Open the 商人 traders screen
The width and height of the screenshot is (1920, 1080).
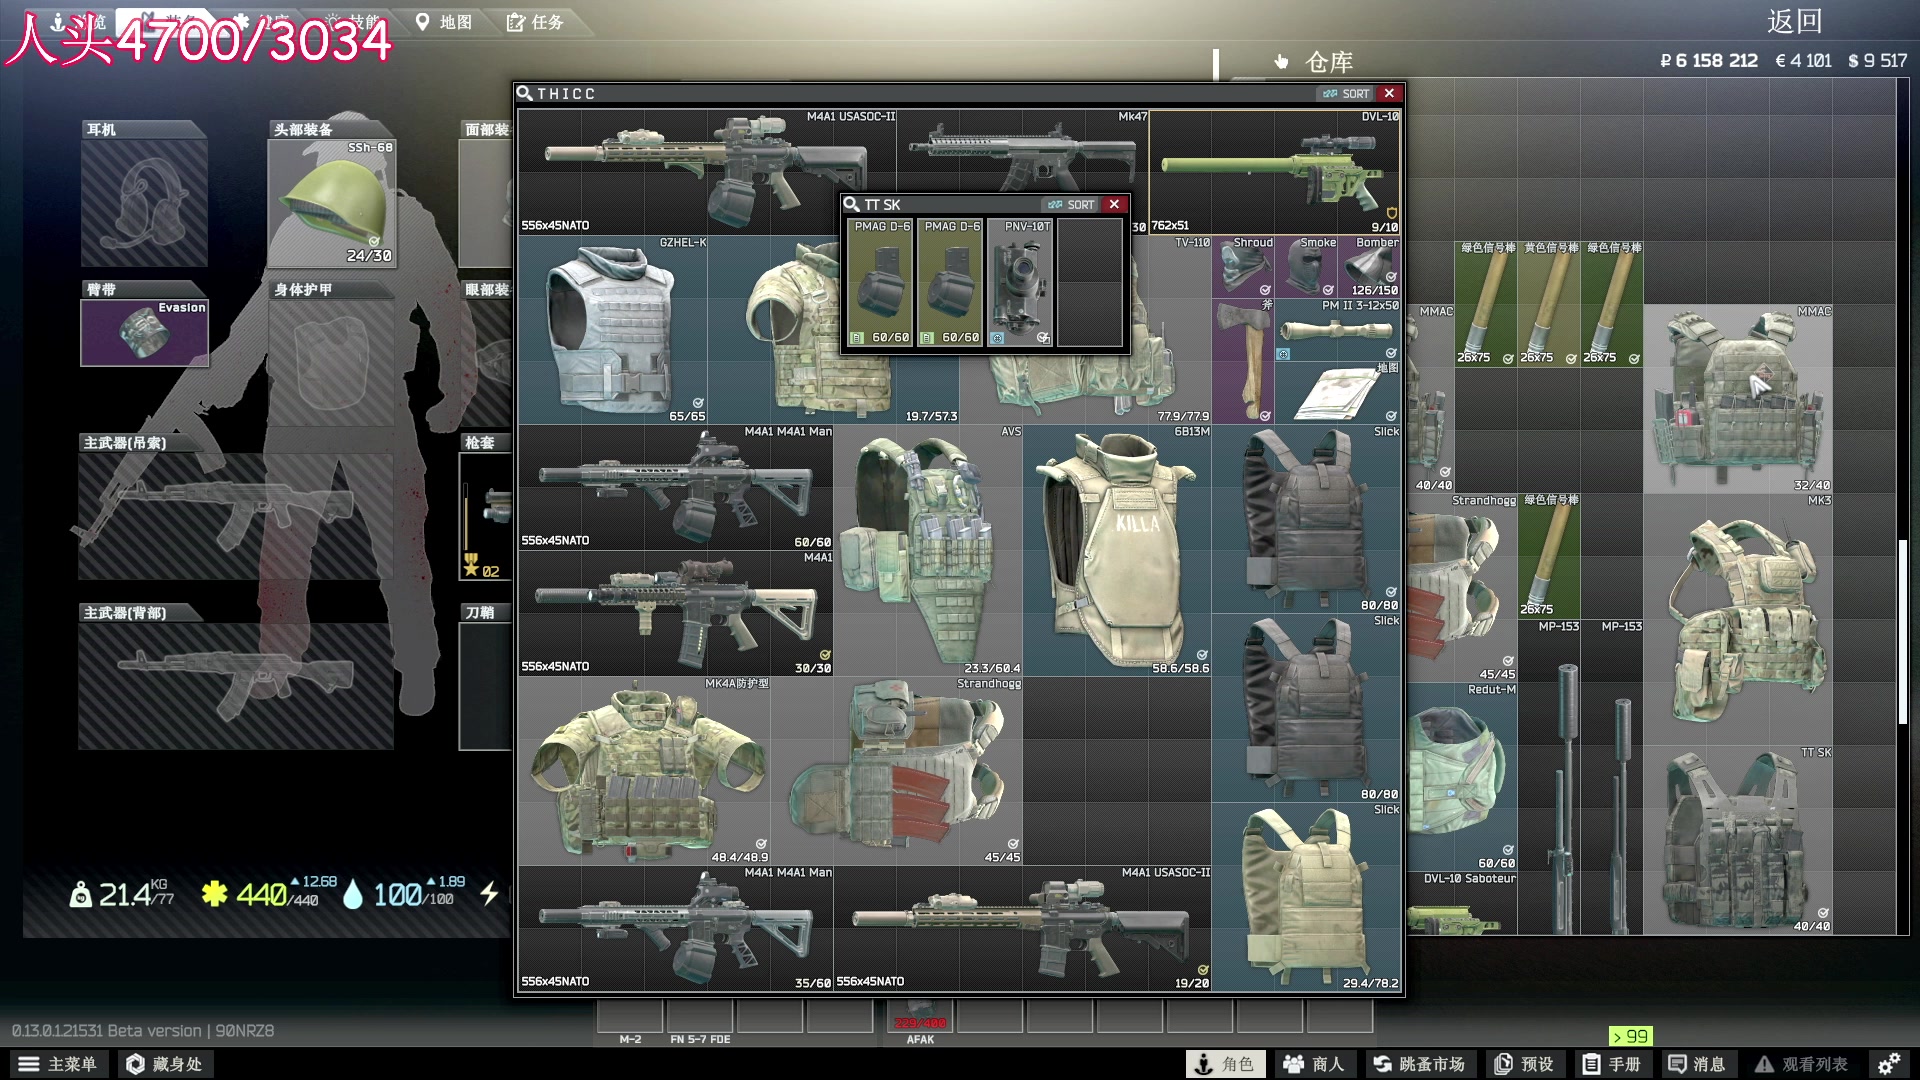1314,1064
